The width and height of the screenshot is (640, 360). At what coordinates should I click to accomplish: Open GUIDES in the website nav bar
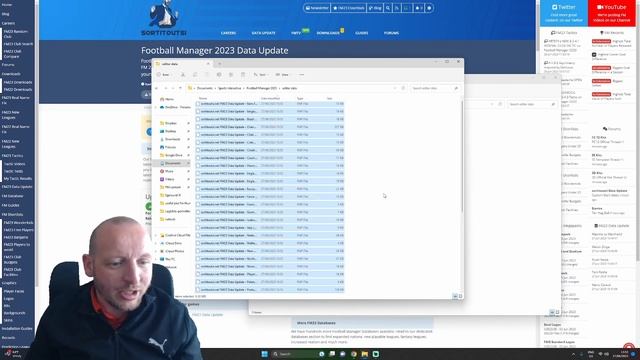pyautogui.click(x=362, y=33)
